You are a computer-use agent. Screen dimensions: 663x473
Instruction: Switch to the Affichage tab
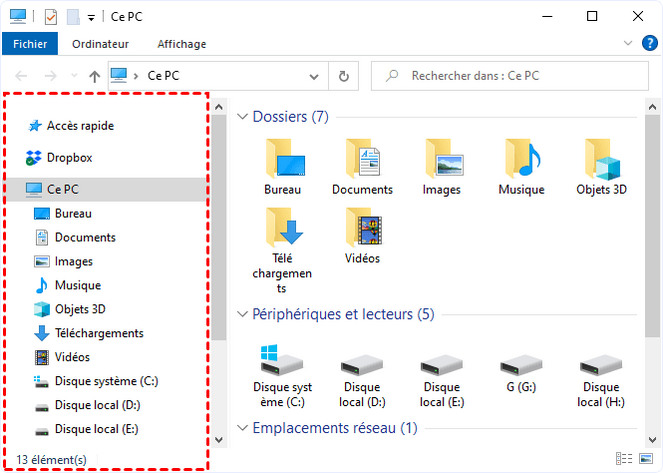tap(182, 44)
